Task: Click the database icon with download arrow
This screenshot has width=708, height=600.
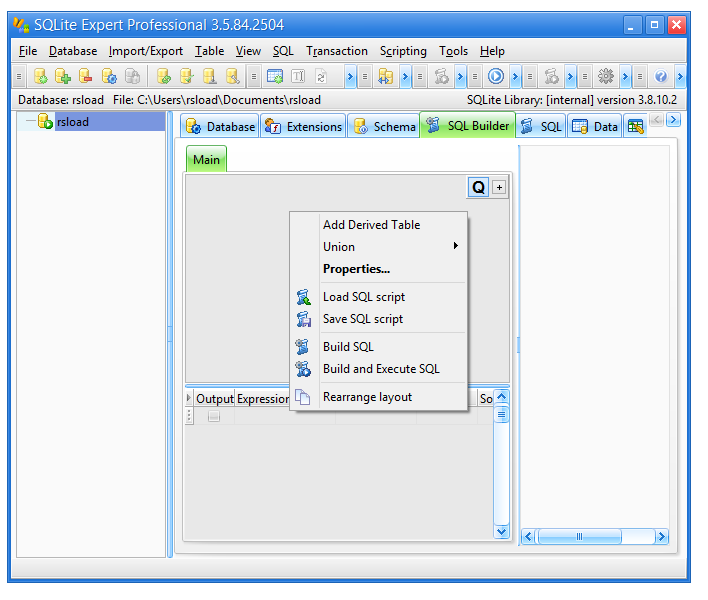Action: coord(210,76)
